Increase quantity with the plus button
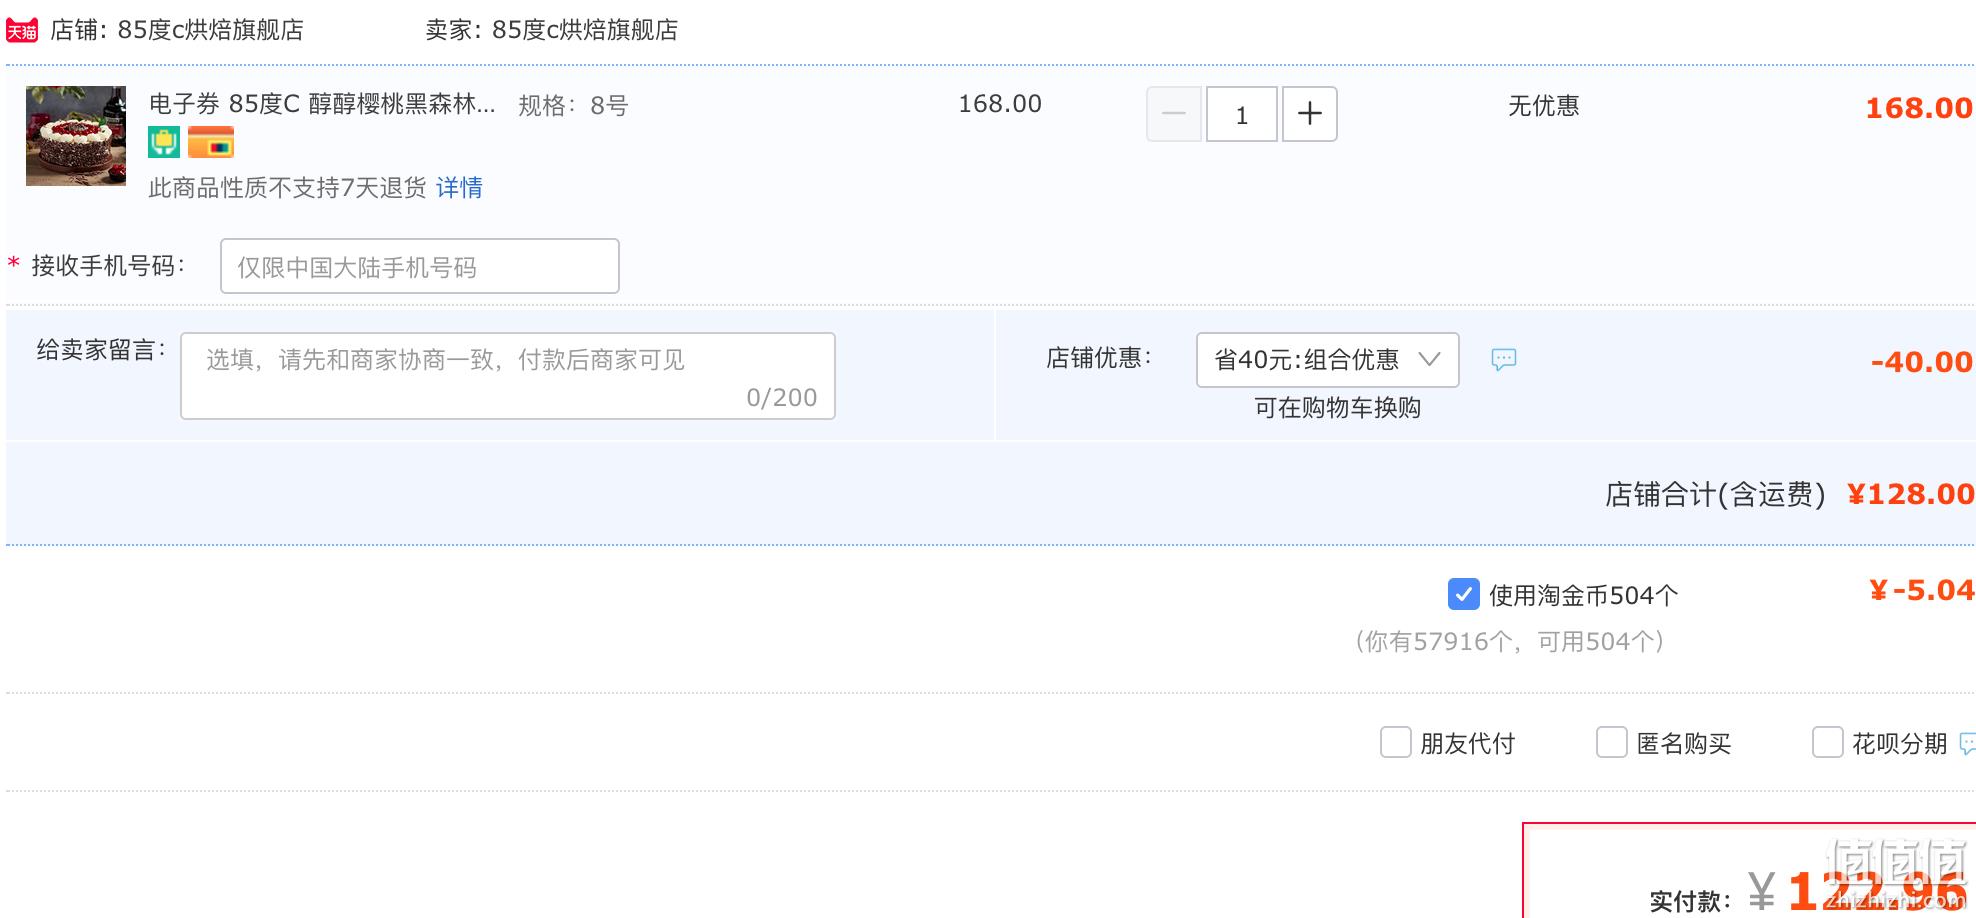1976x918 pixels. 1310,114
